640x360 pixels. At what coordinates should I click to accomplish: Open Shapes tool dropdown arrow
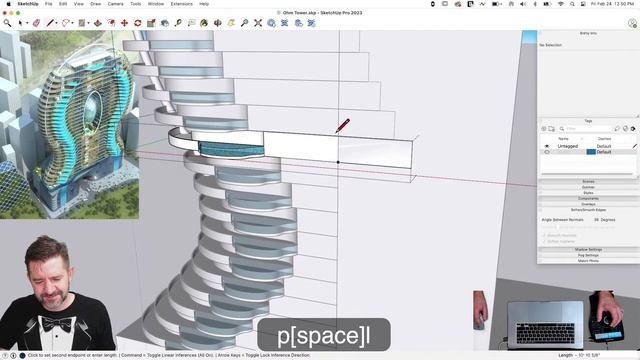(x=88, y=23)
